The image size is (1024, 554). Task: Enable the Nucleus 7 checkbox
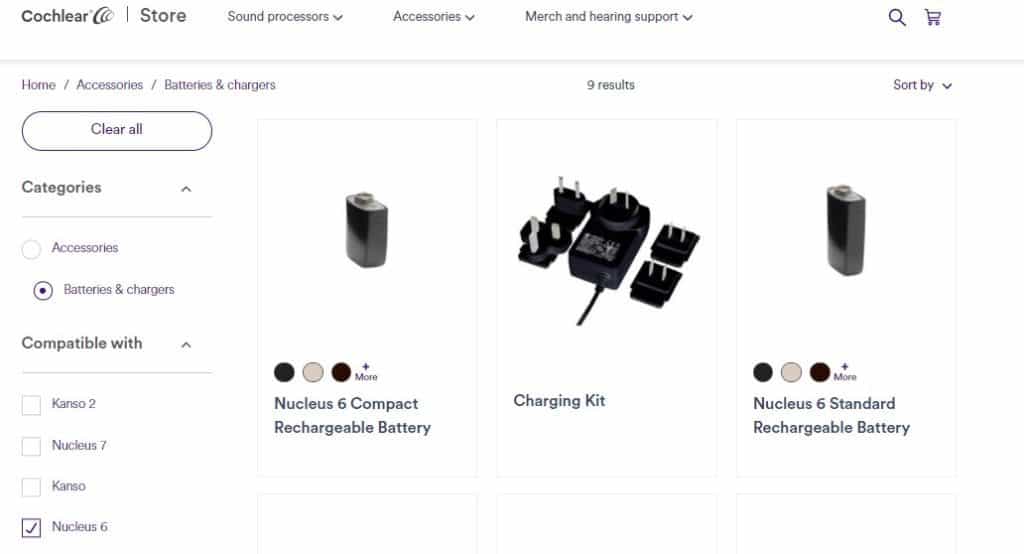point(31,446)
